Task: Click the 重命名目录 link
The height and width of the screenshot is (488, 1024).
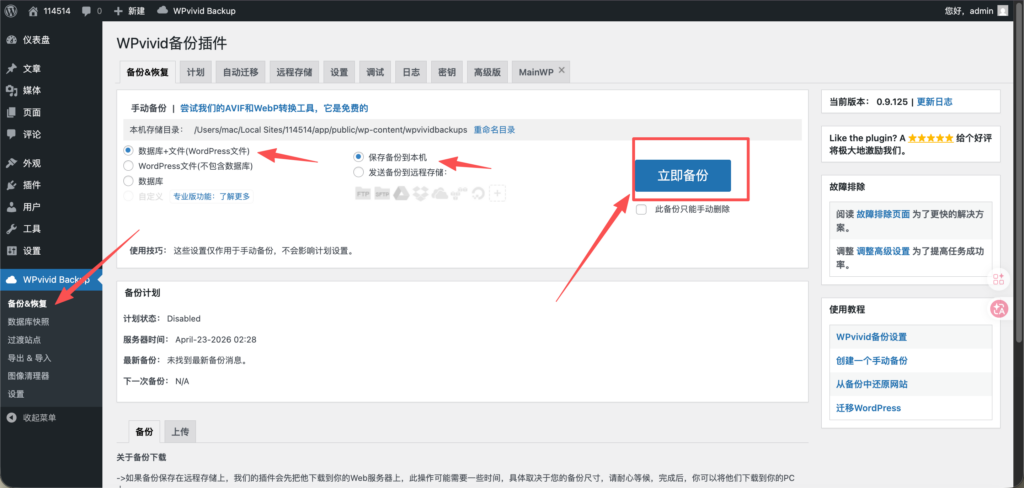Action: click(494, 130)
